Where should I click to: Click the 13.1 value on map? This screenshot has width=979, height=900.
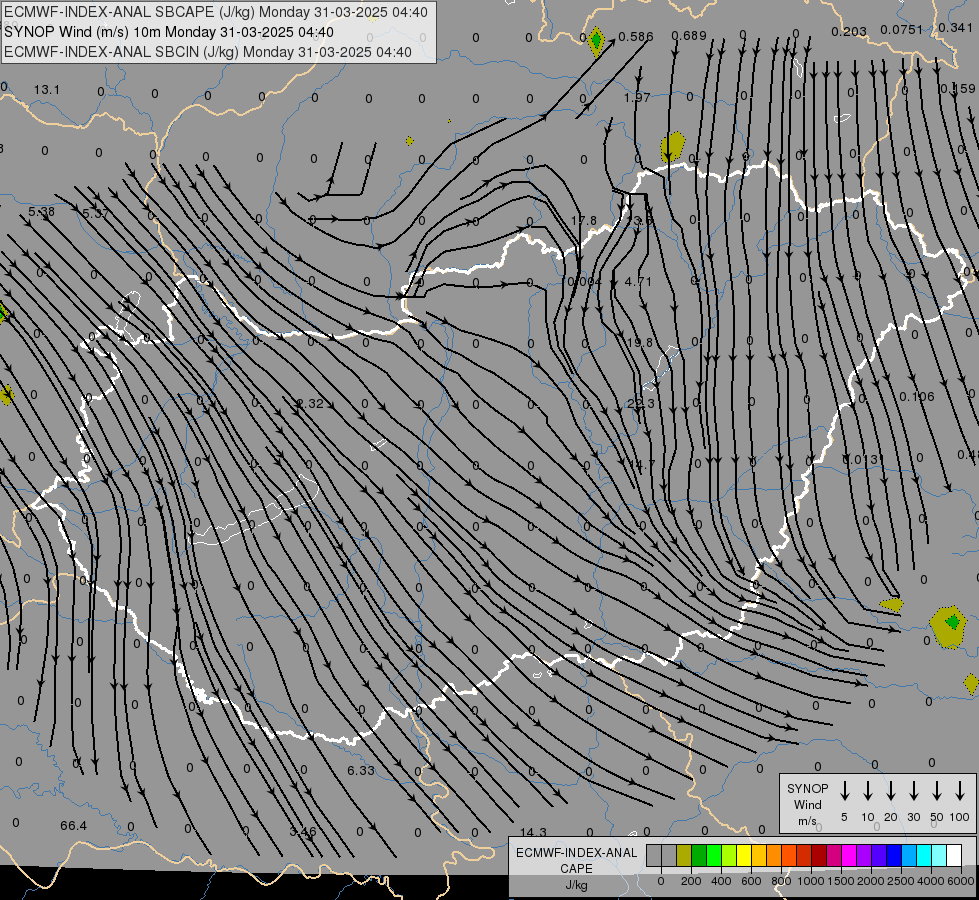pos(47,90)
